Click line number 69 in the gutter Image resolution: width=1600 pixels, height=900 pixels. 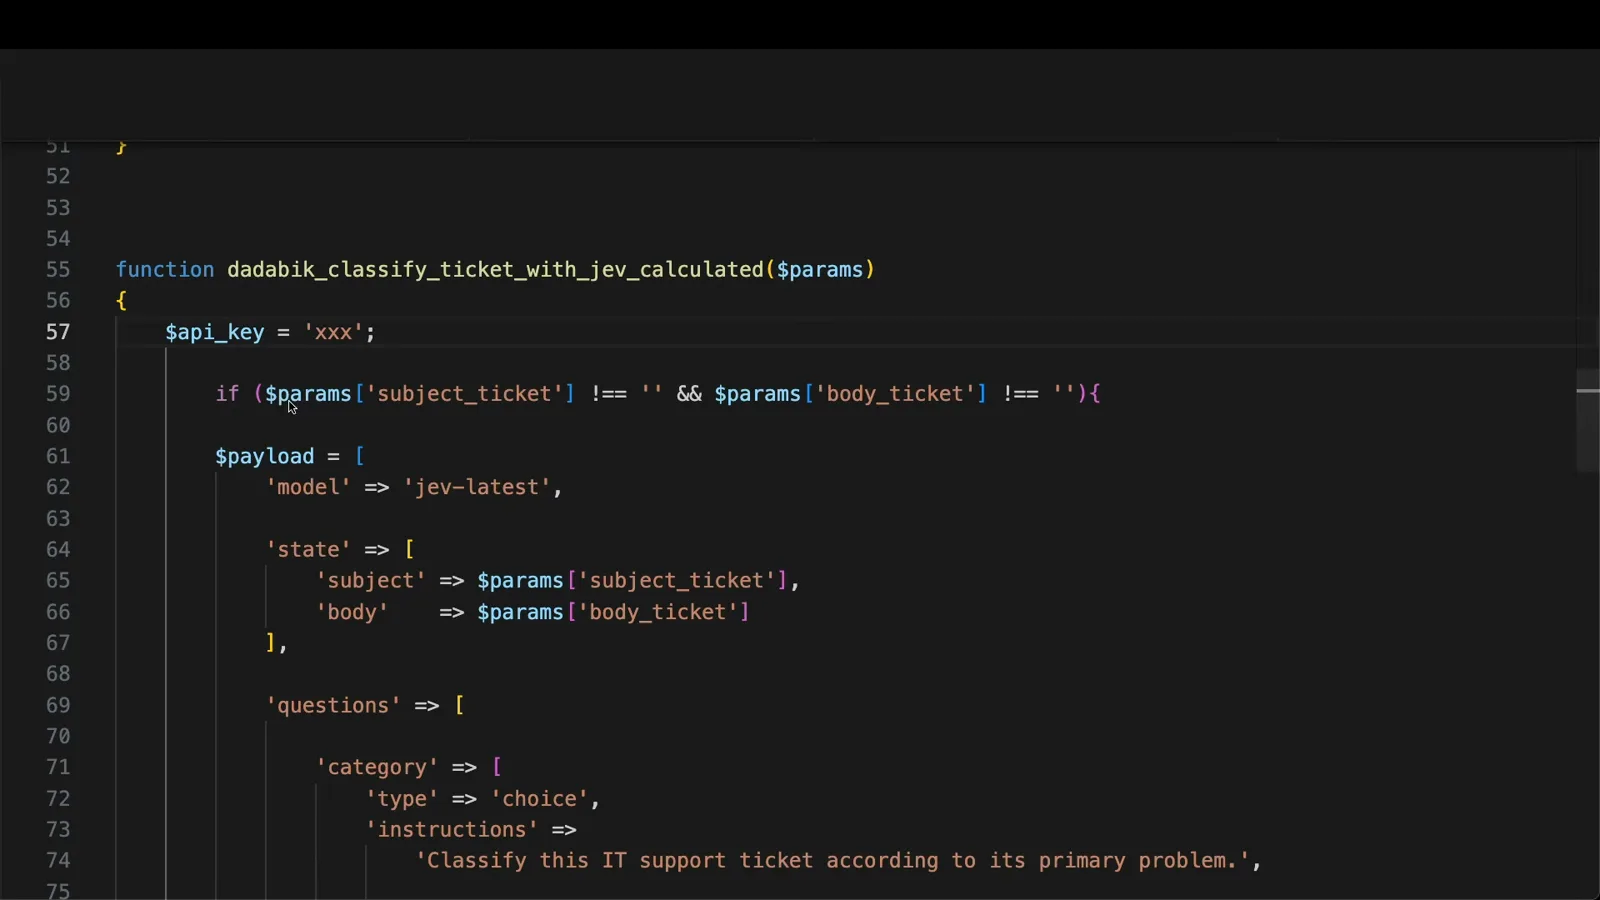[x=58, y=705]
